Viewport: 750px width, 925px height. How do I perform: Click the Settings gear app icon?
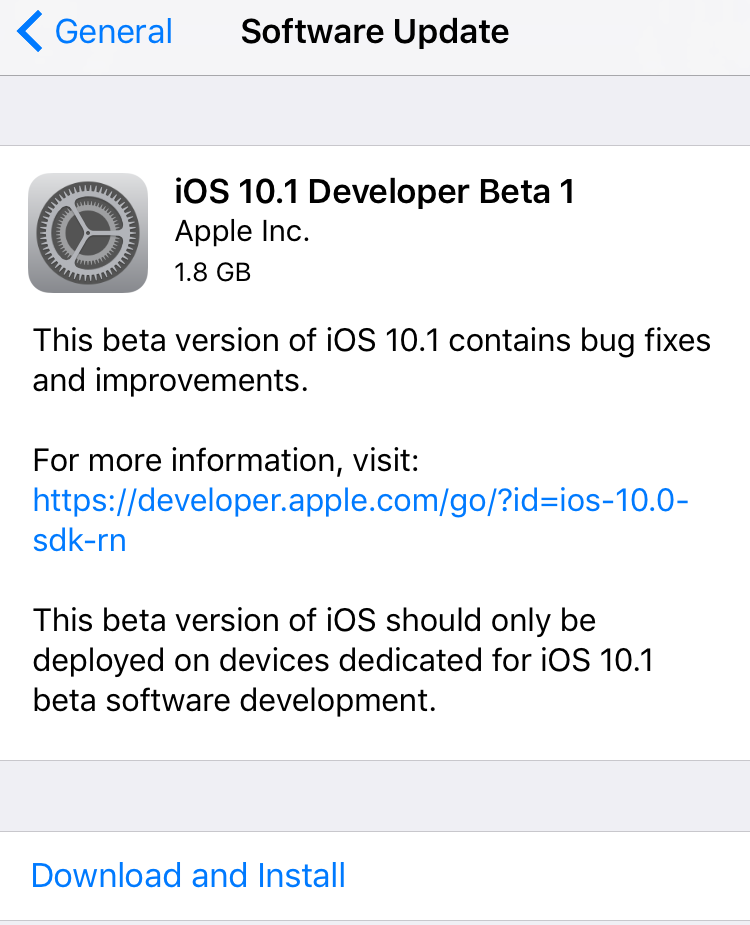click(88, 233)
